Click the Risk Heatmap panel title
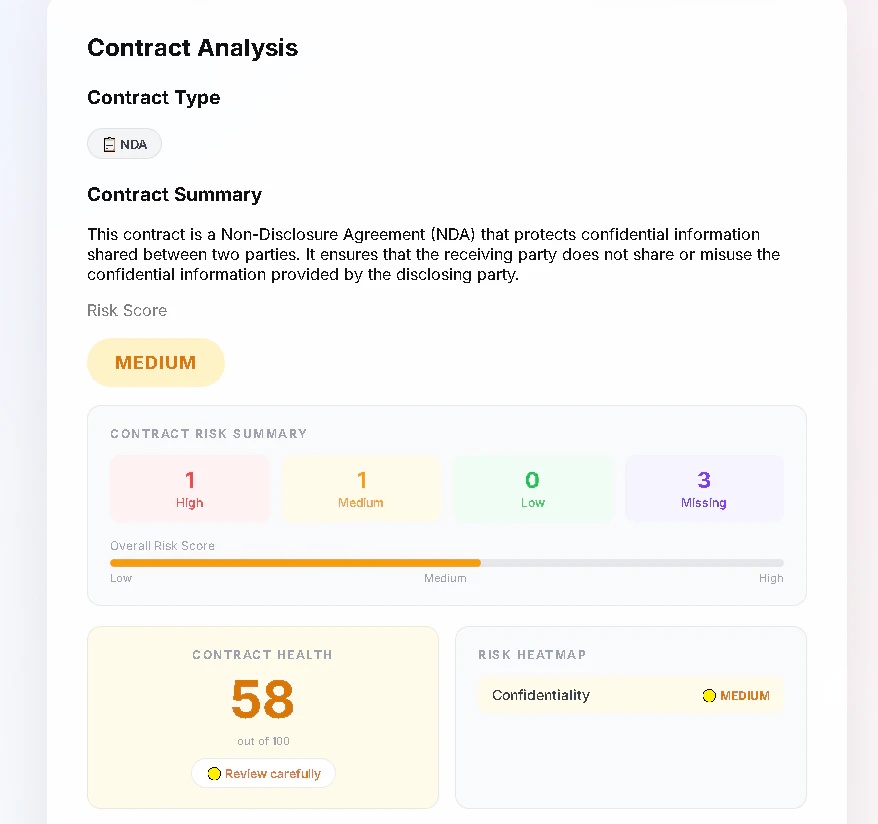This screenshot has width=878, height=824. [x=532, y=654]
